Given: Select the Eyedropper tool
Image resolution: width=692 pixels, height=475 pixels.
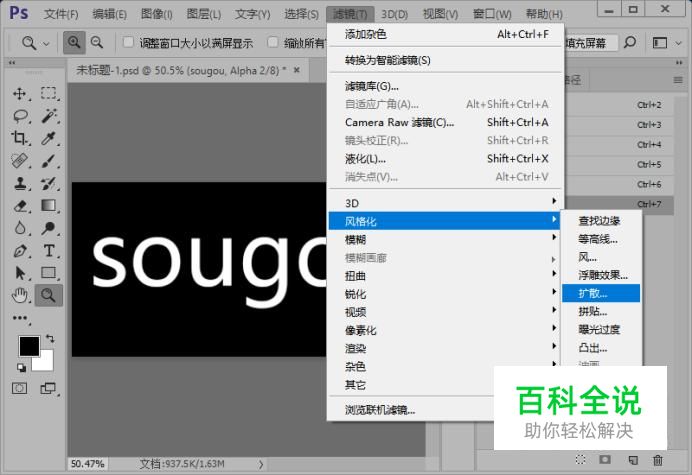Looking at the screenshot, I should coord(49,138).
